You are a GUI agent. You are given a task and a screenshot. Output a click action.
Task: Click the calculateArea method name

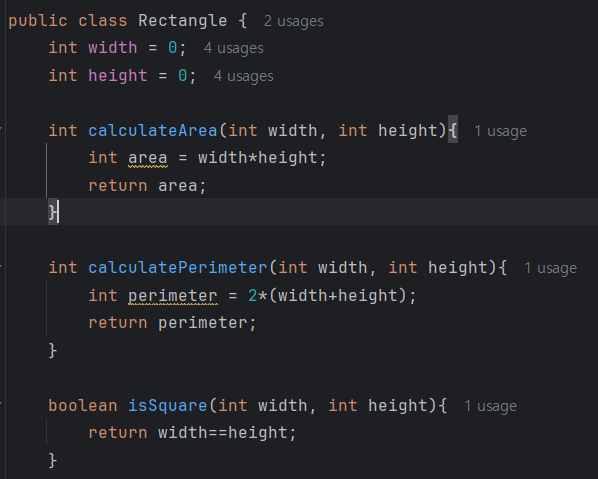(153, 131)
